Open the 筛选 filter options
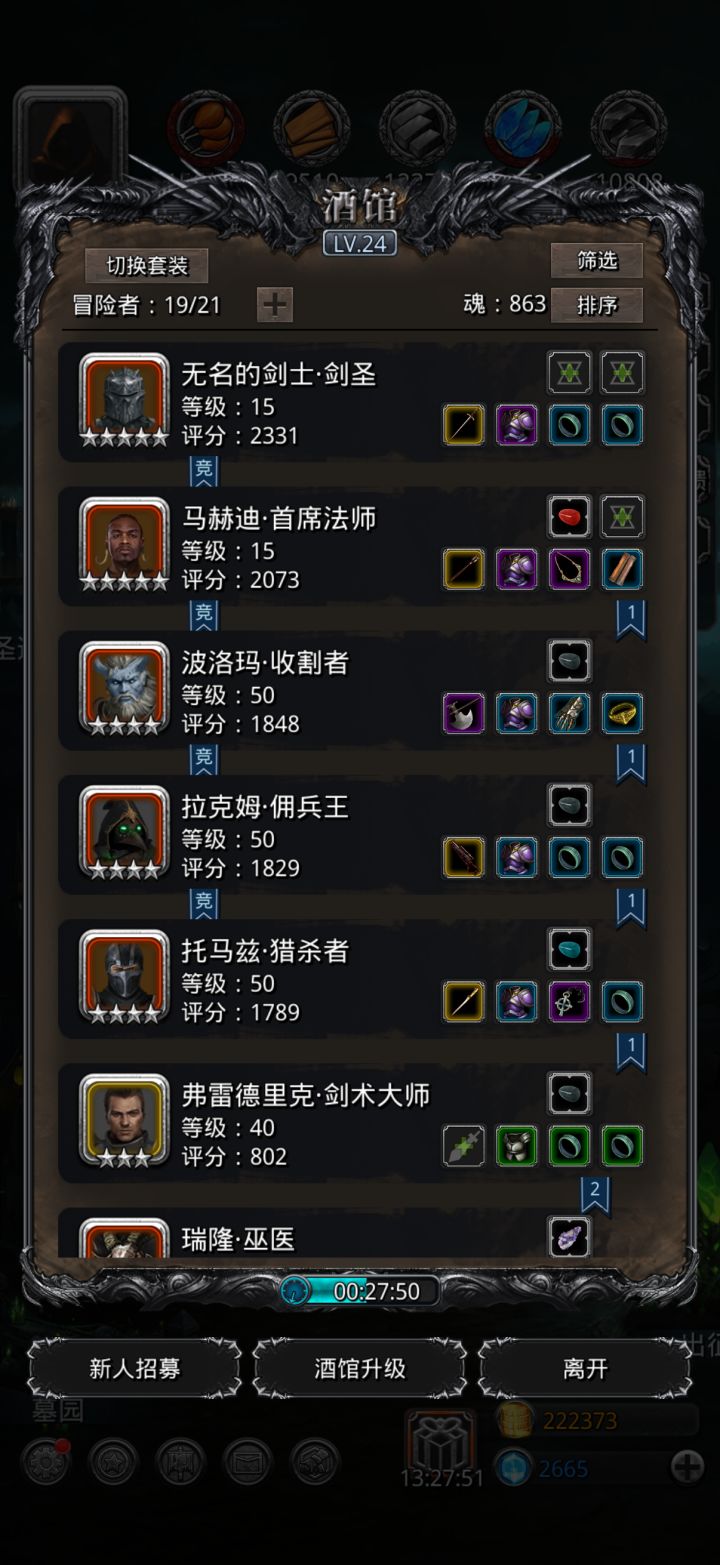This screenshot has height=1565, width=720. 597,261
